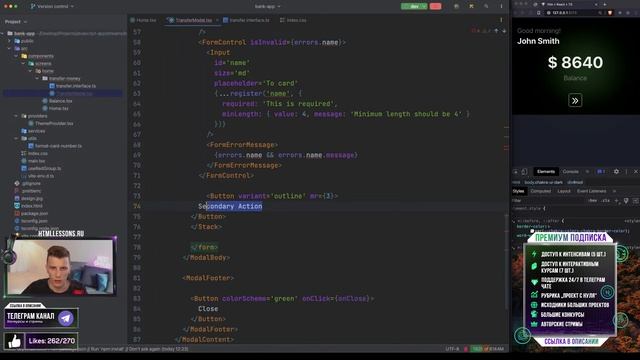Collapse the providers folder
This screenshot has width=640, height=360.
coord(16,116)
